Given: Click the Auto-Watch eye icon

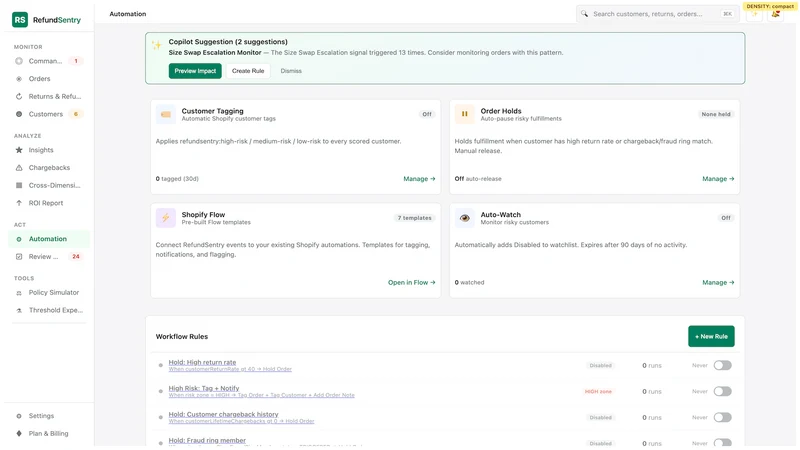Looking at the screenshot, I should tap(465, 218).
